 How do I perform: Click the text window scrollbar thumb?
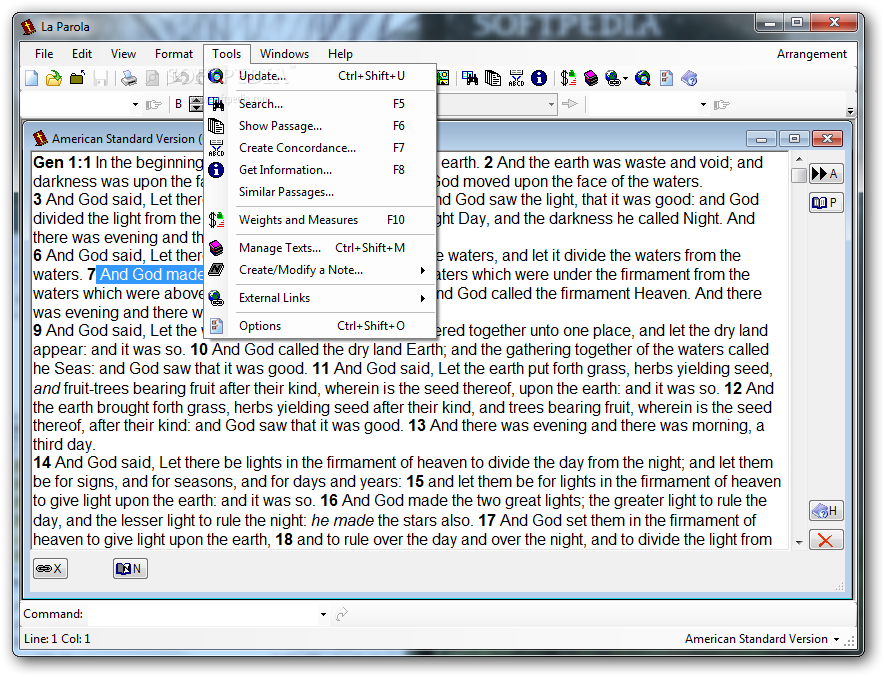pyautogui.click(x=799, y=175)
